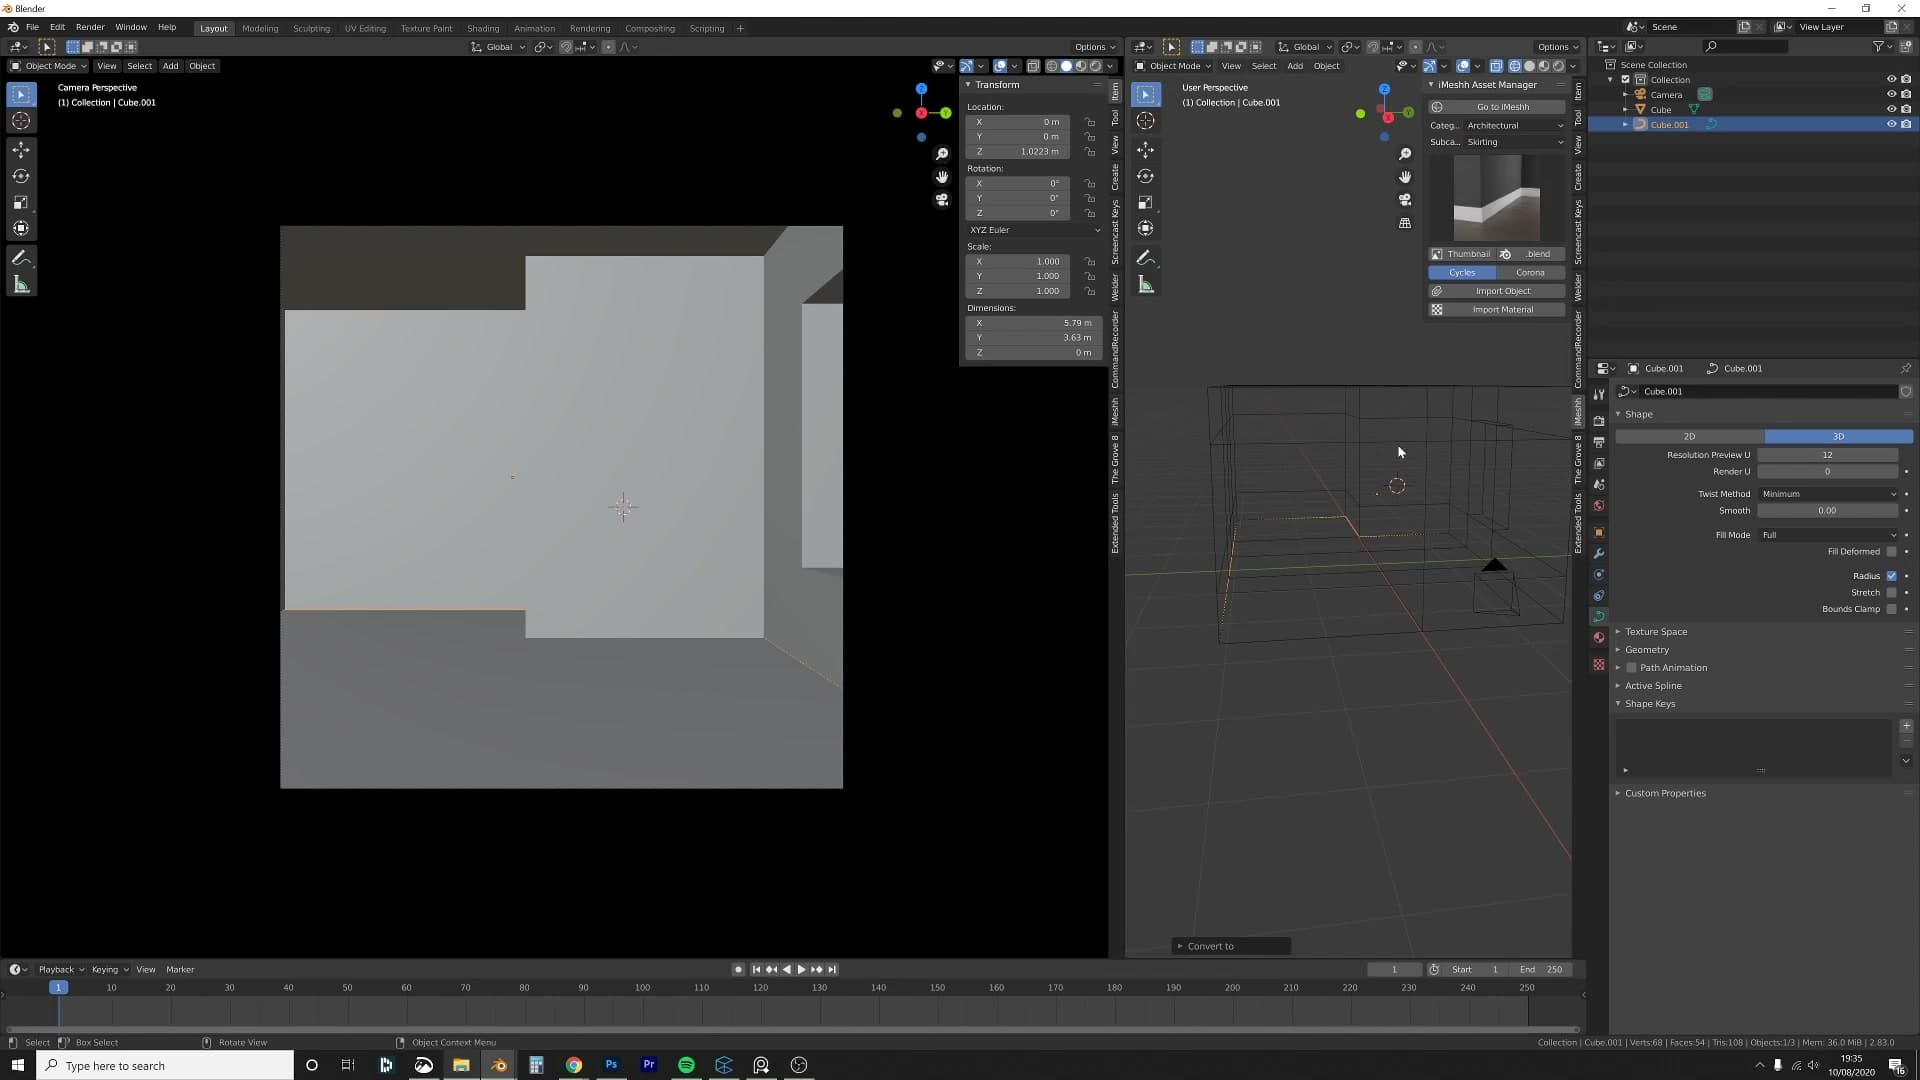The width and height of the screenshot is (1920, 1080).
Task: Enable the Bounds Clamp checkbox
Action: click(1891, 609)
